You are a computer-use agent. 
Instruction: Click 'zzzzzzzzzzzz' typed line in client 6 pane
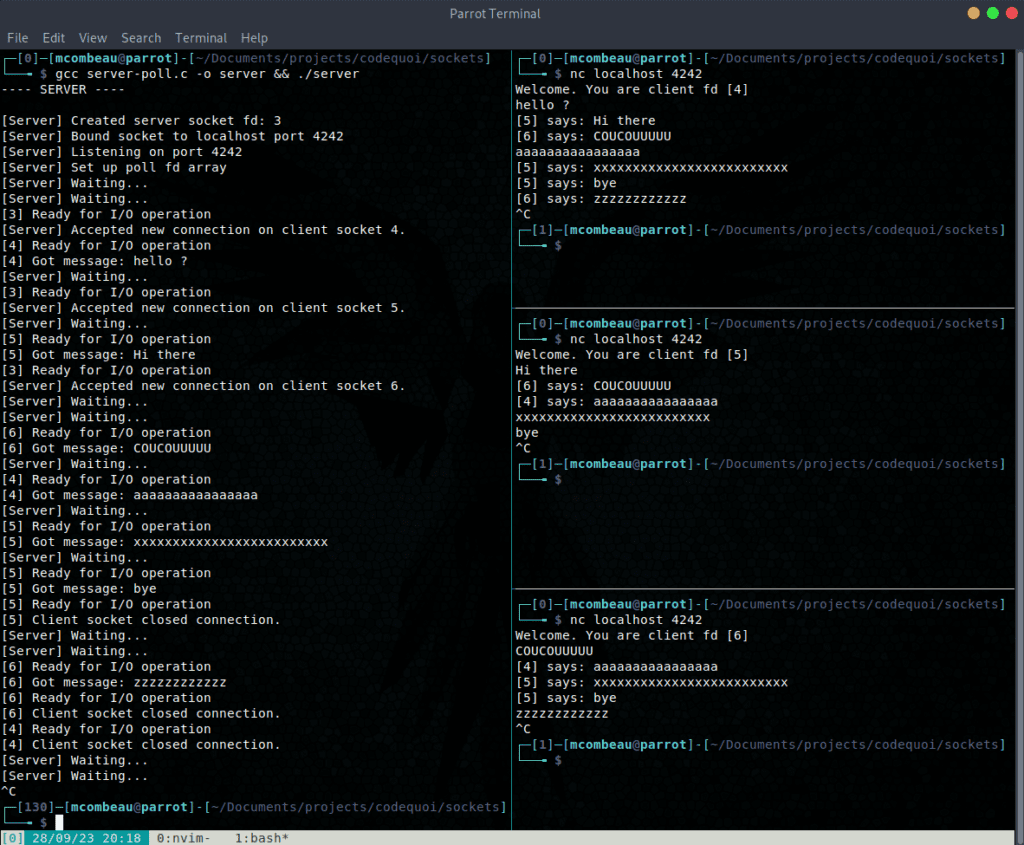pos(562,714)
